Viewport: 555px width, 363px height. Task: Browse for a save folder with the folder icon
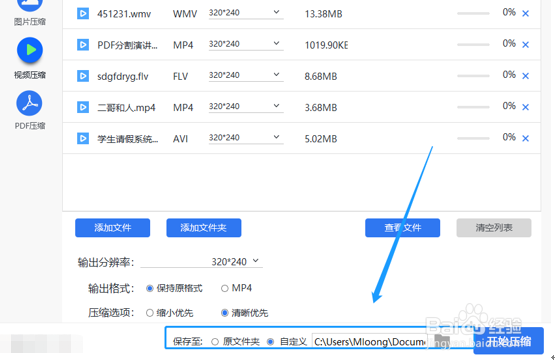tap(442, 341)
